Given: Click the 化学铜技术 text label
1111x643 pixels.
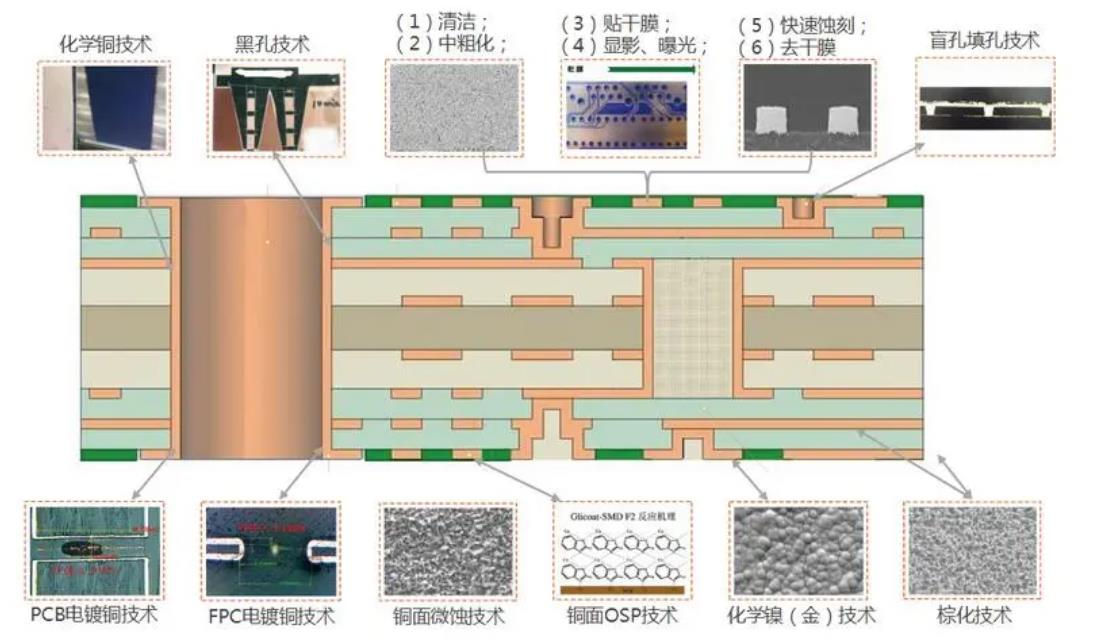Looking at the screenshot, I should 103,42.
